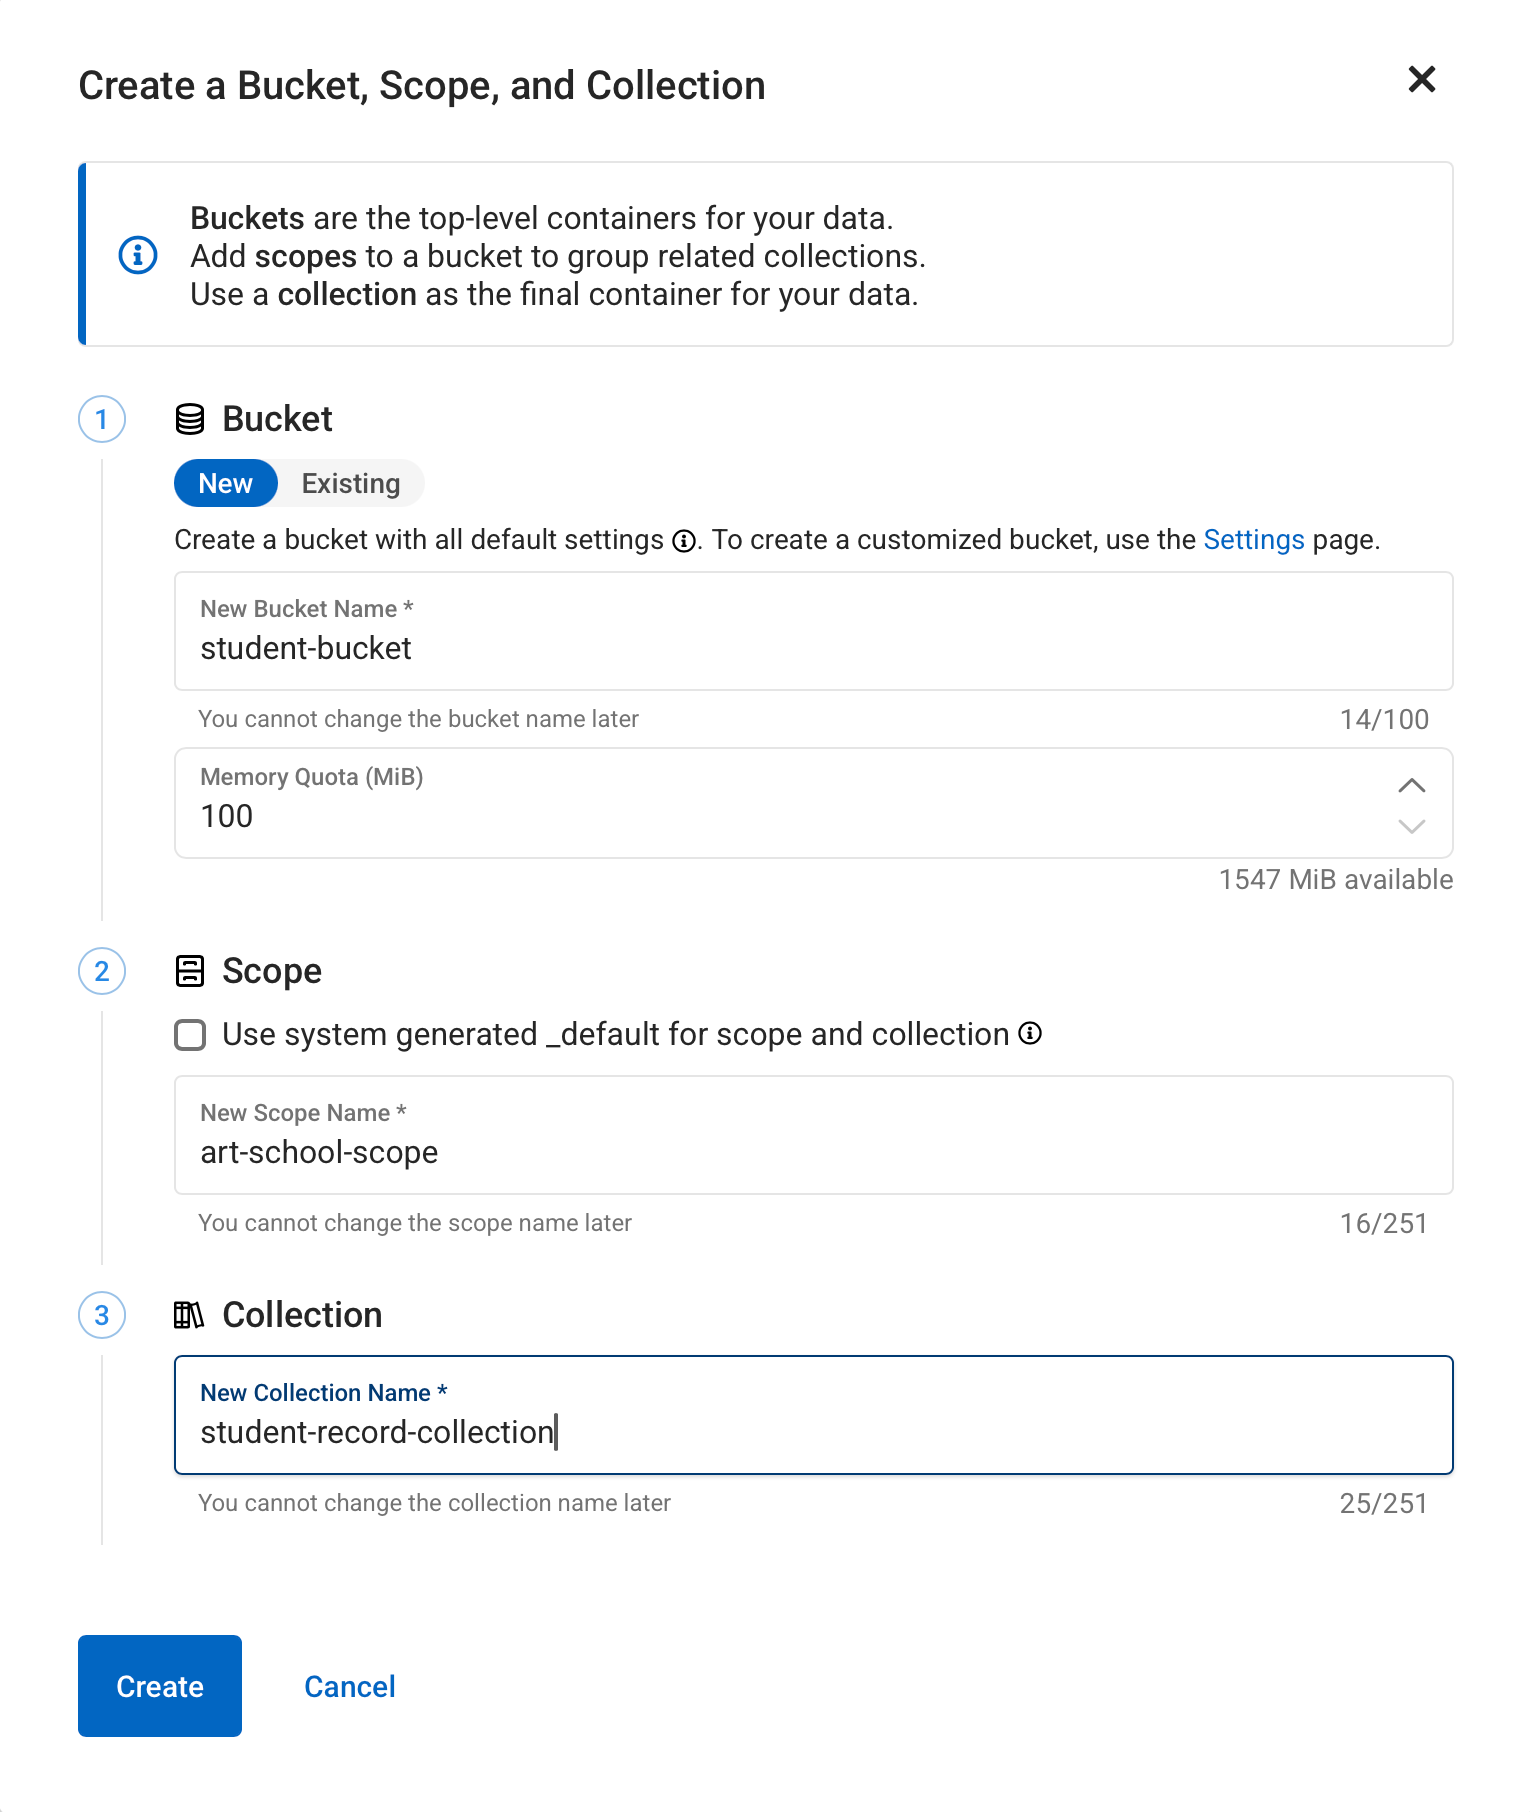Click the blue info icon in the banner
This screenshot has width=1530, height=1812.
[138, 255]
